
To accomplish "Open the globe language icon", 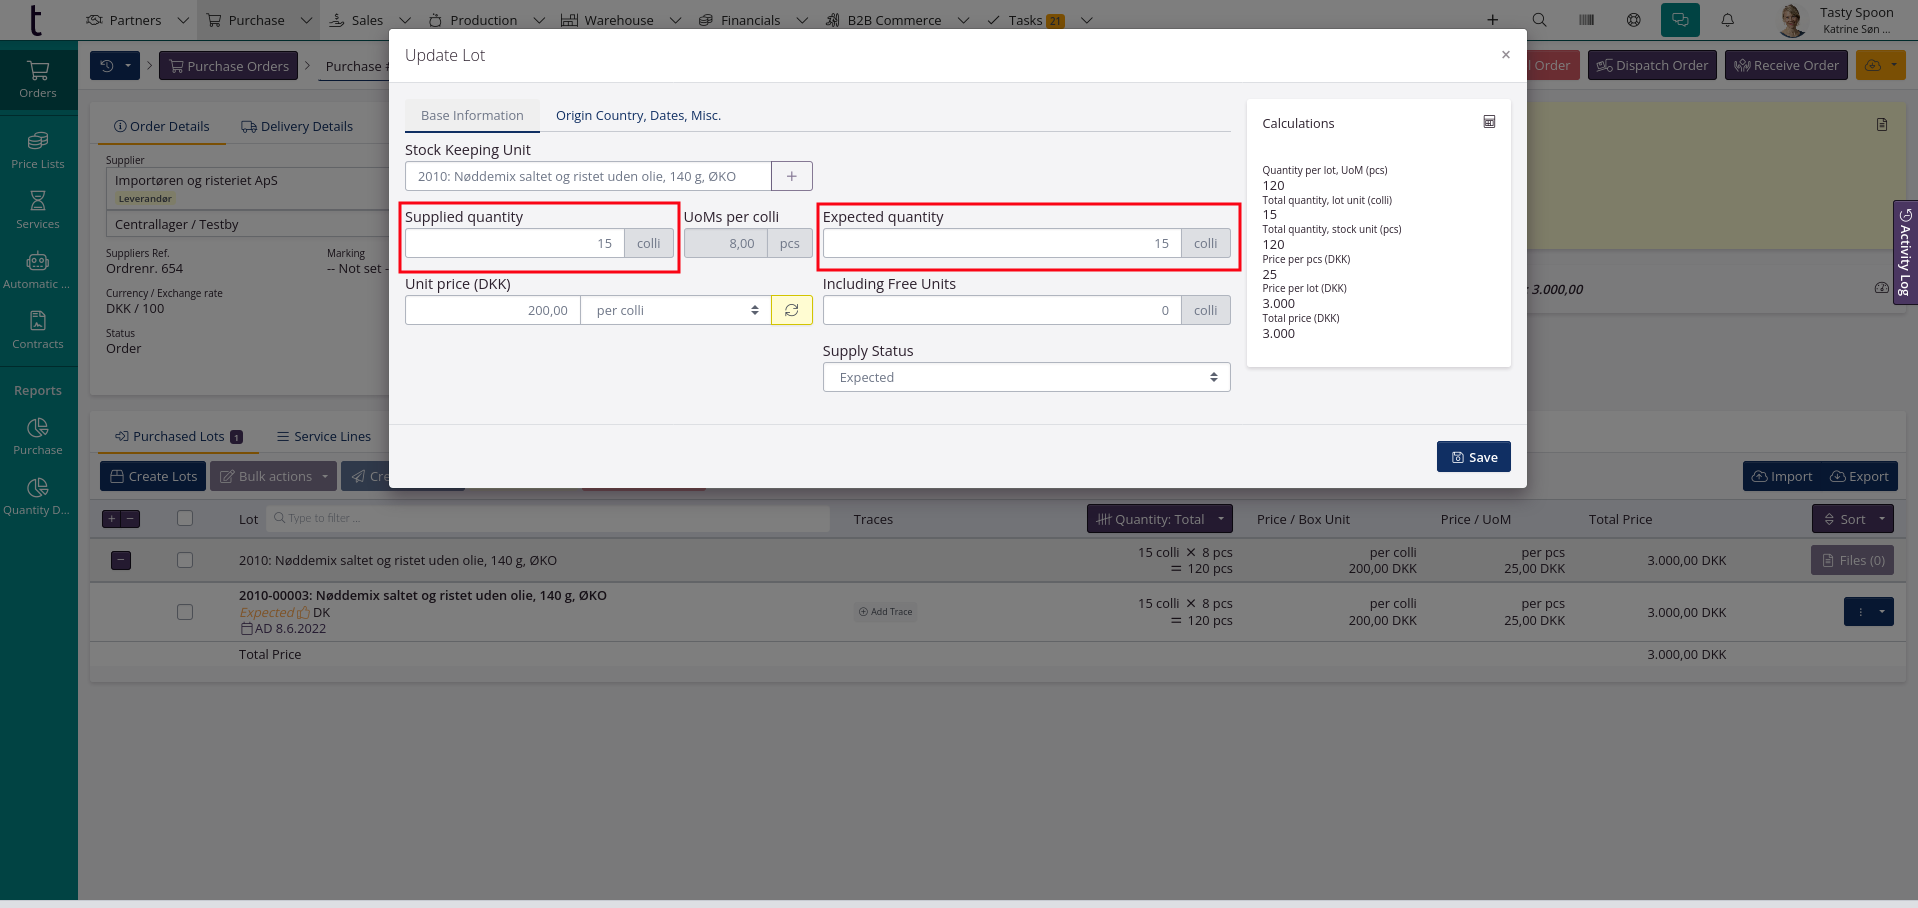I will [x=1633, y=20].
